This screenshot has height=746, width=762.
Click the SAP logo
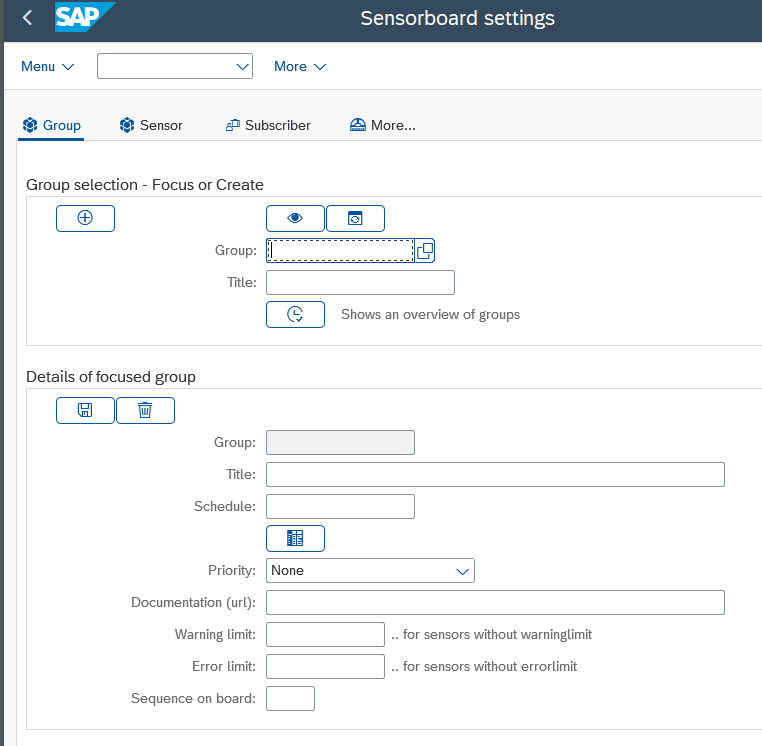coord(84,18)
